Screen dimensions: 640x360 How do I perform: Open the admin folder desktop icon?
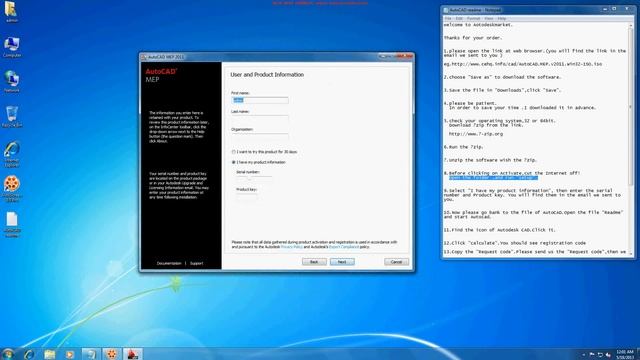[x=11, y=11]
